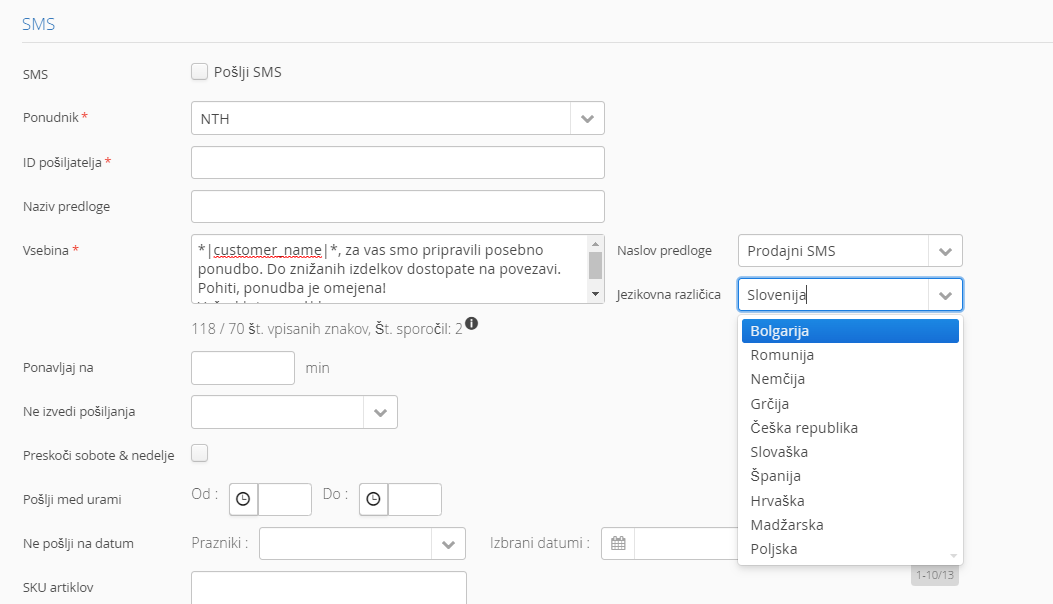Screen dimensions: 1053x604
Task: Open the Do time clock icon
Action: point(373,500)
